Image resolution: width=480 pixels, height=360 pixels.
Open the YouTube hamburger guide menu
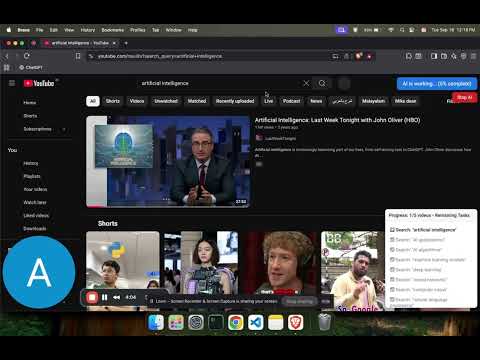12,83
